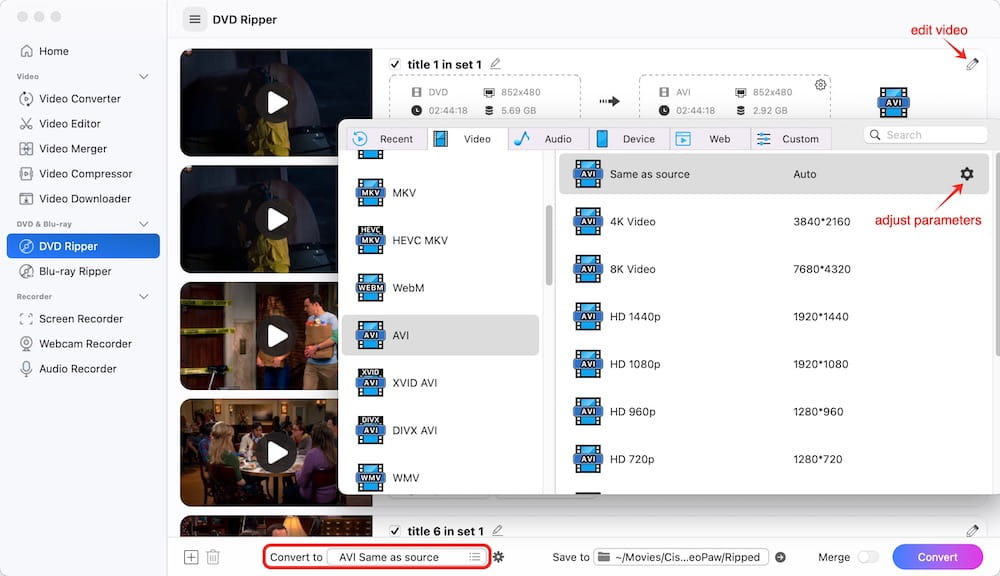This screenshot has height=576, width=1000.
Task: Switch to the Recent tab
Action: point(387,138)
